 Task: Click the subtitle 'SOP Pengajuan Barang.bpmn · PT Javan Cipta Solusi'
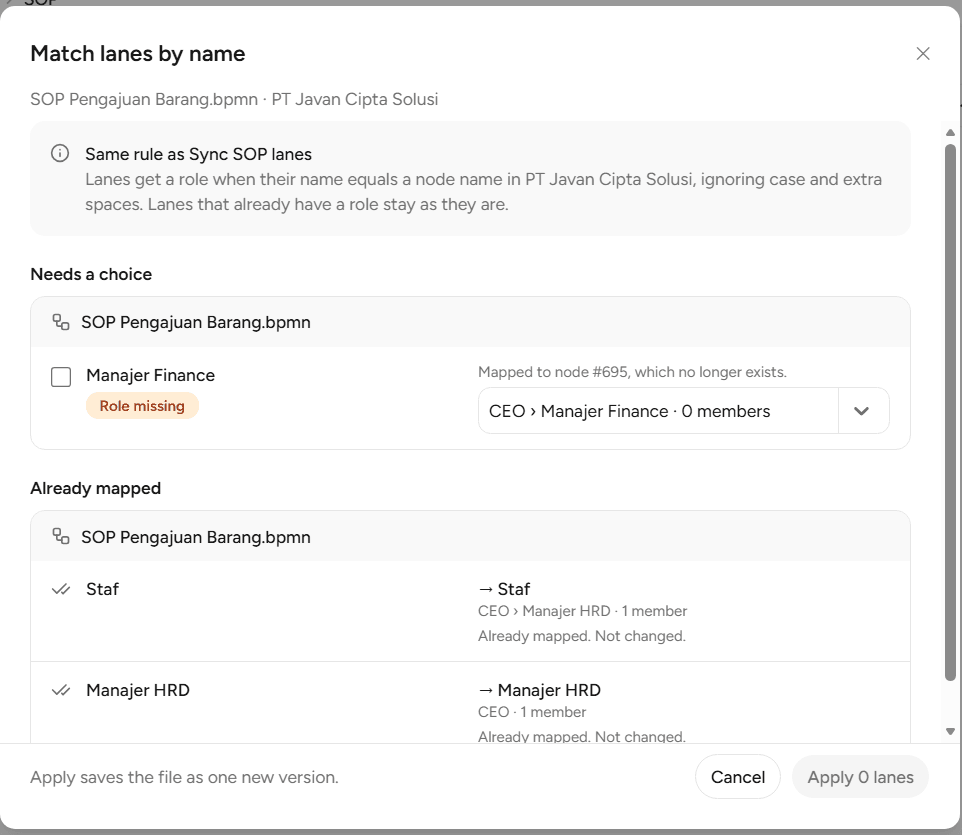234,99
